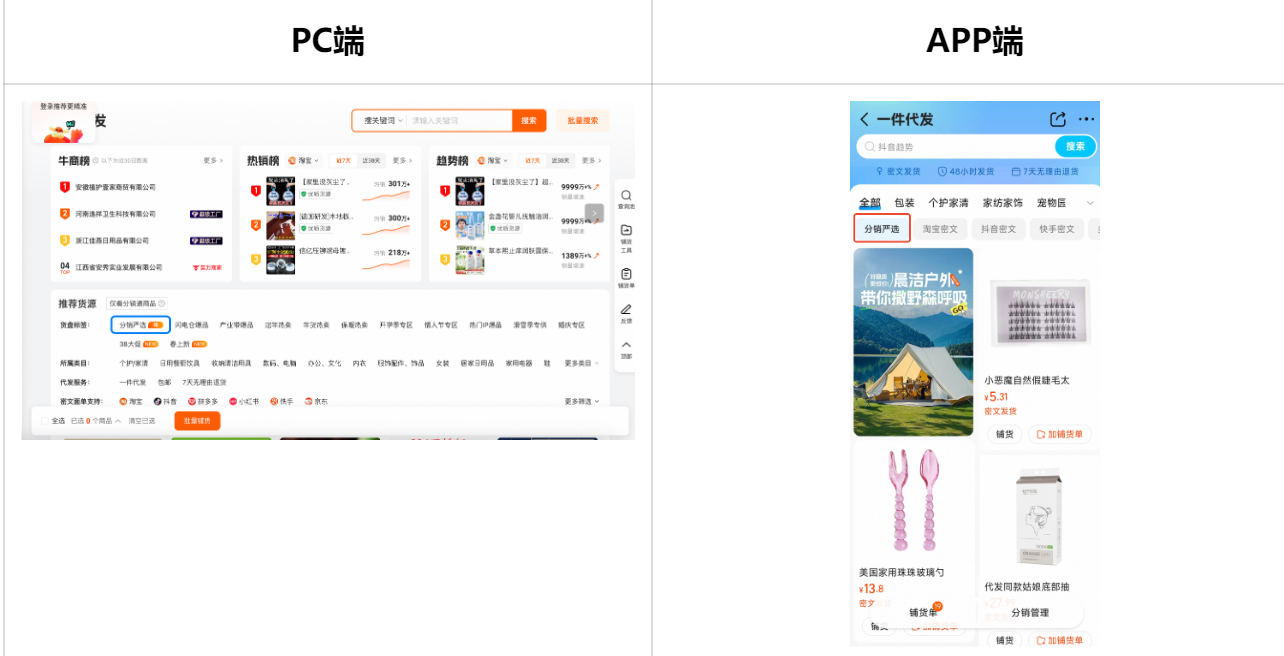This screenshot has height=656, width=1284.
Task: Click the 批量搜索 button on PC
Action: pyautogui.click(x=582, y=120)
